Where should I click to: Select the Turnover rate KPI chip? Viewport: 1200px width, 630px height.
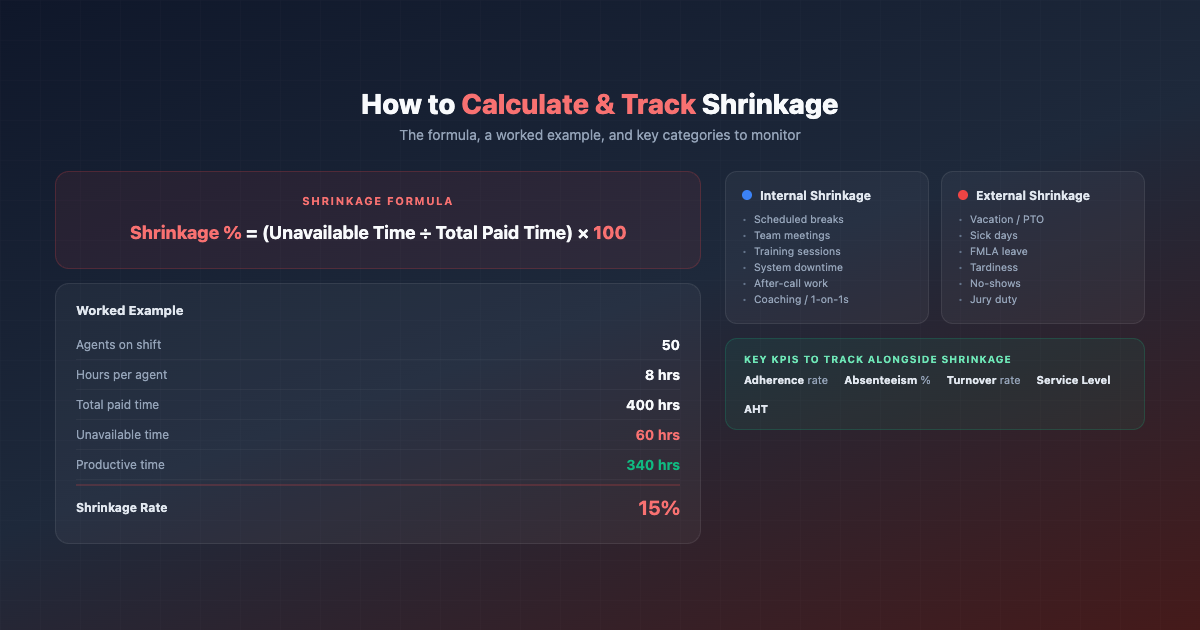(985, 380)
